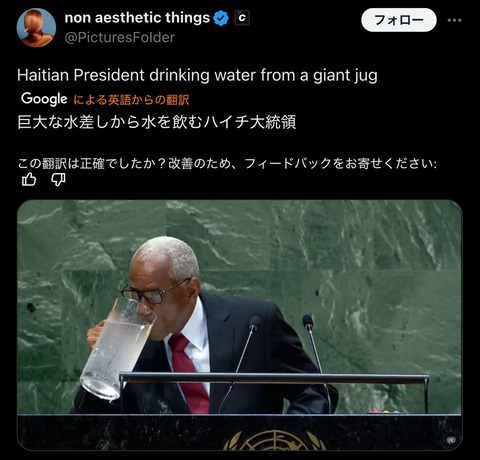Click the Google logo in translation credit
Image resolution: width=480 pixels, height=460 pixels.
(x=44, y=99)
